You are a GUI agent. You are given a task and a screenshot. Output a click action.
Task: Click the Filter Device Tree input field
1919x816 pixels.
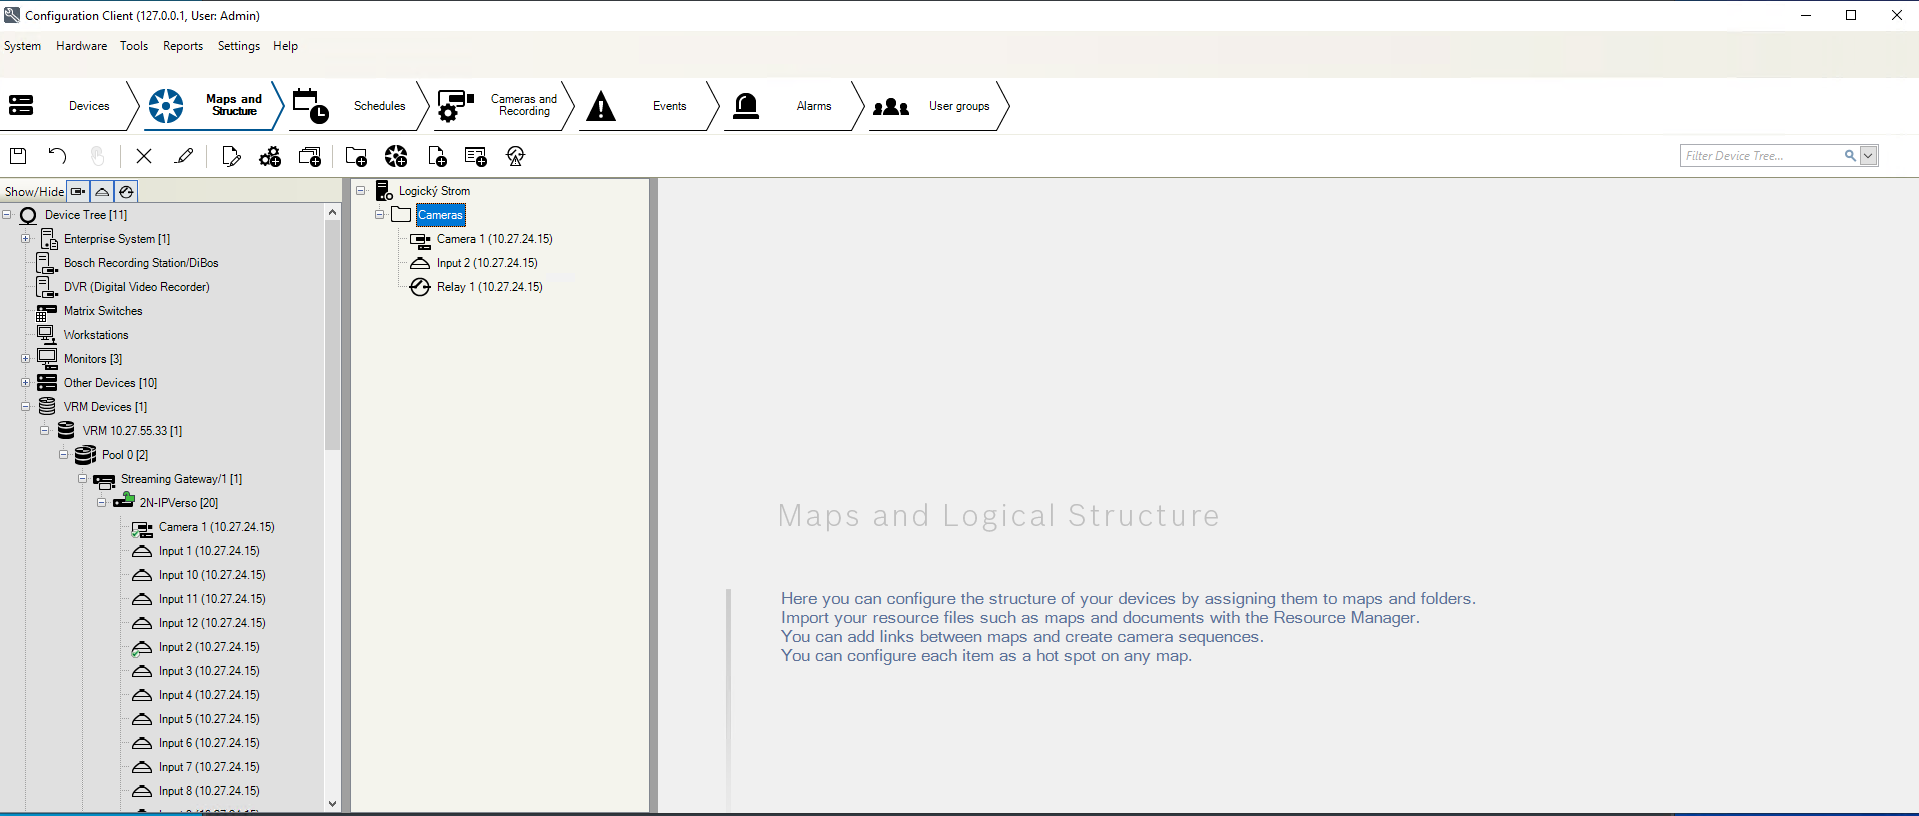[1760, 156]
